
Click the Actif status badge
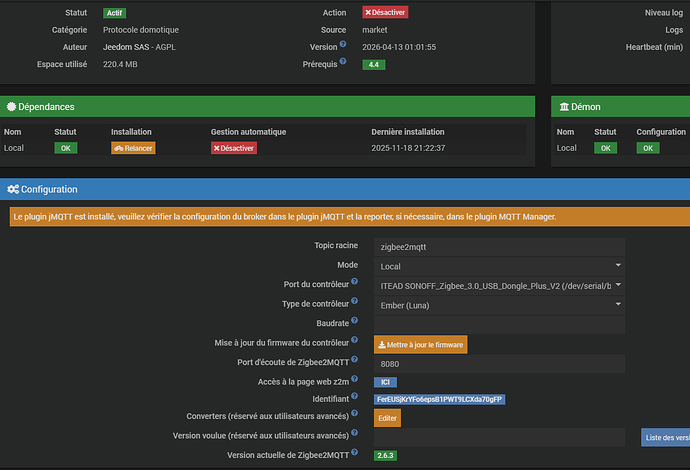click(x=114, y=13)
